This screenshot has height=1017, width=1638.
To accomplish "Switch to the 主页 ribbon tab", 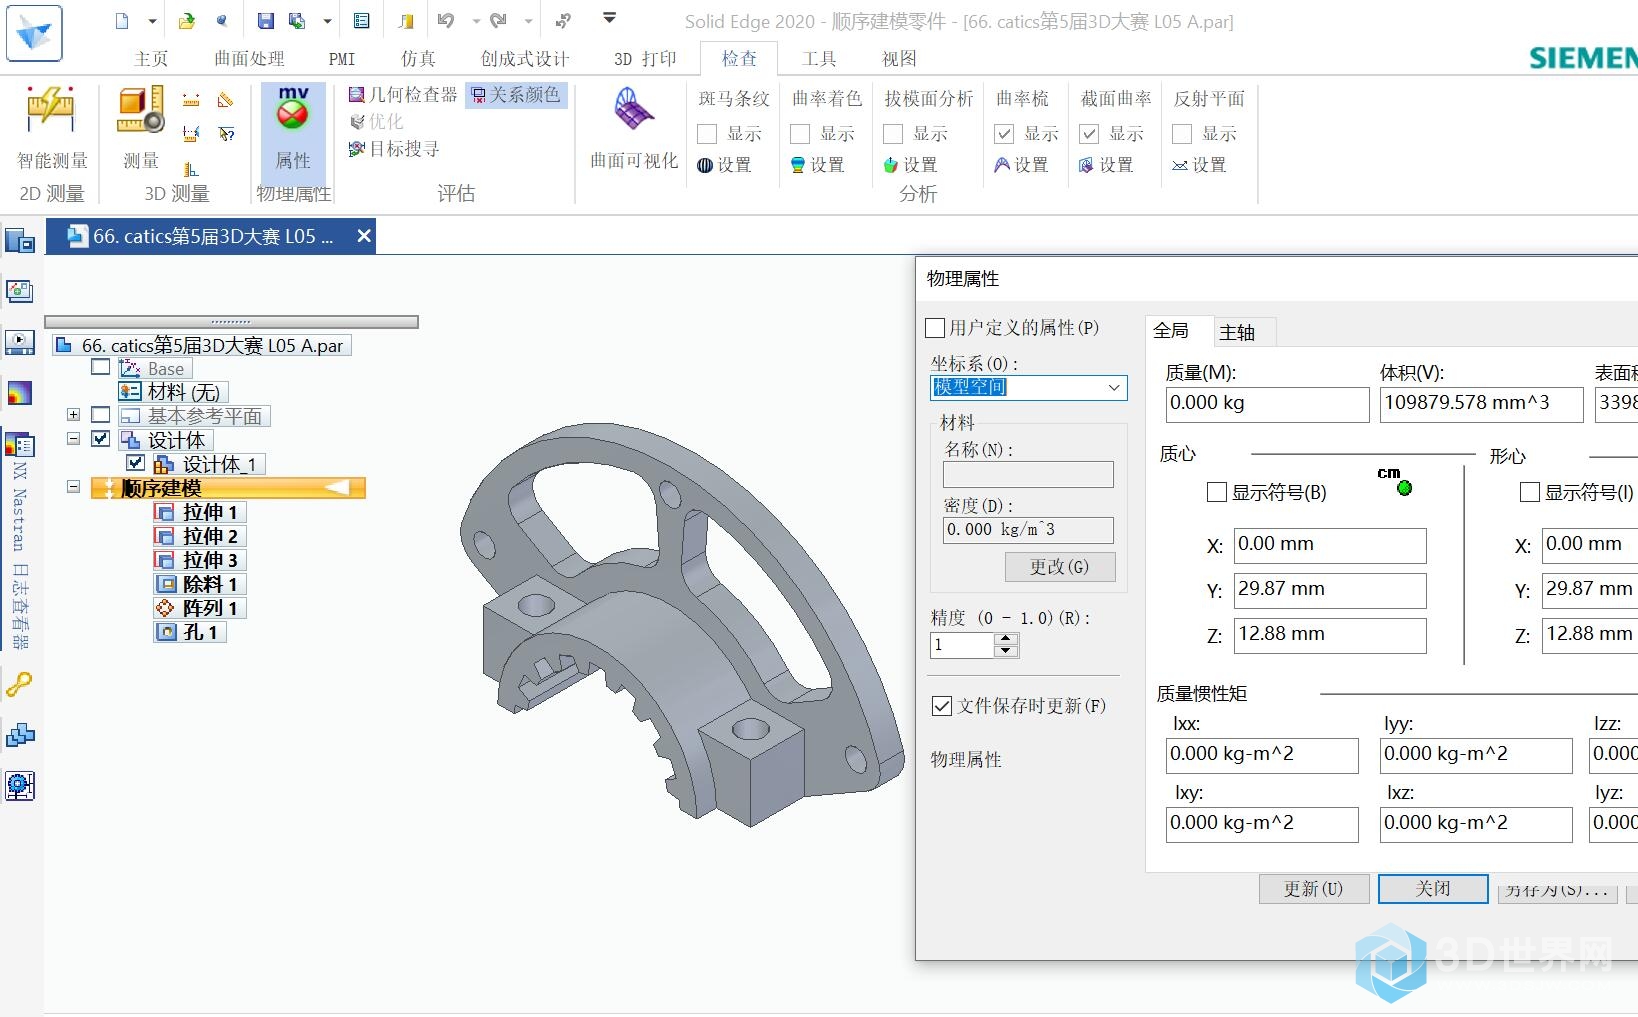I will [x=151, y=59].
